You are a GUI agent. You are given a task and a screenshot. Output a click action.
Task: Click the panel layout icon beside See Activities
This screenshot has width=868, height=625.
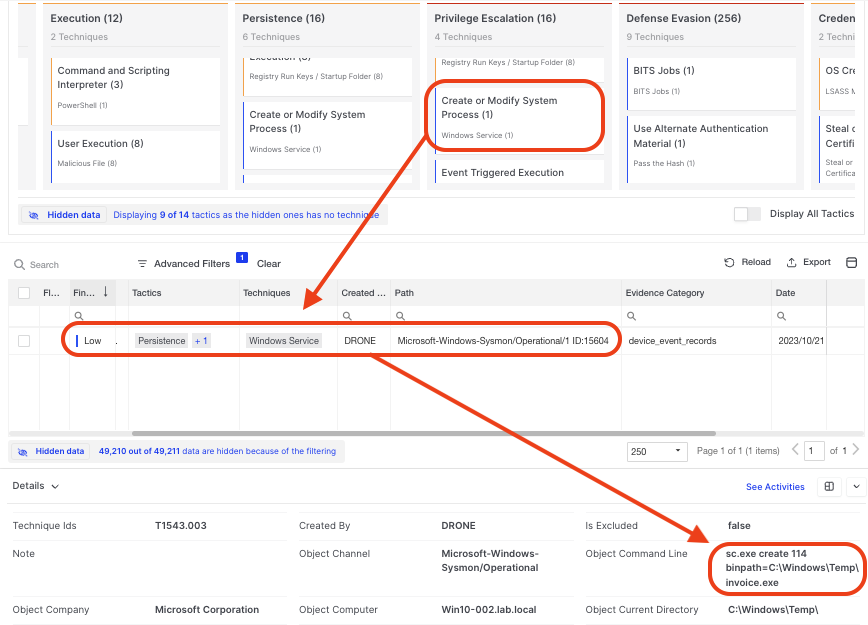828,487
